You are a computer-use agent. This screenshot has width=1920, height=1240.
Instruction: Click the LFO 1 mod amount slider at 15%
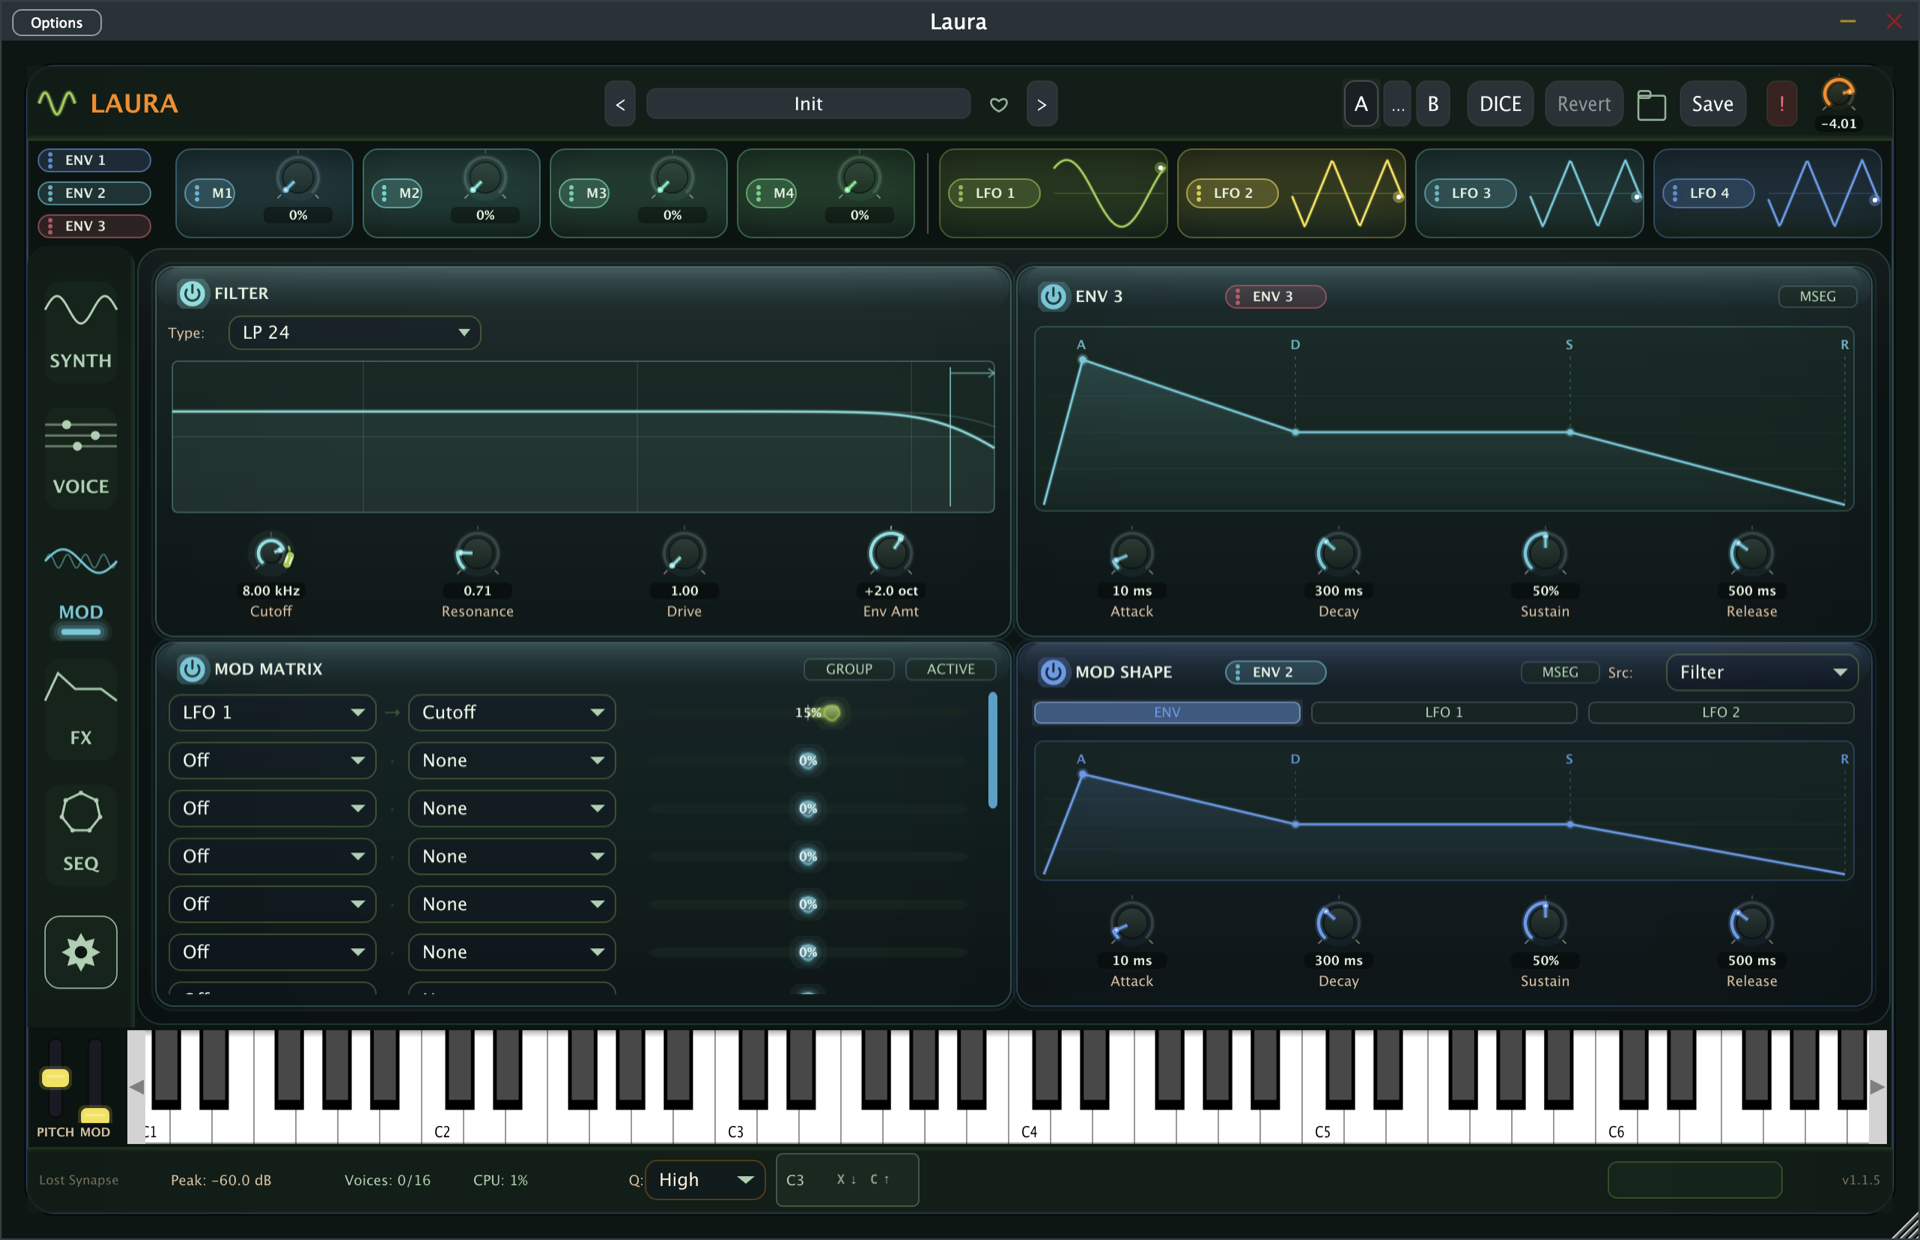click(808, 712)
